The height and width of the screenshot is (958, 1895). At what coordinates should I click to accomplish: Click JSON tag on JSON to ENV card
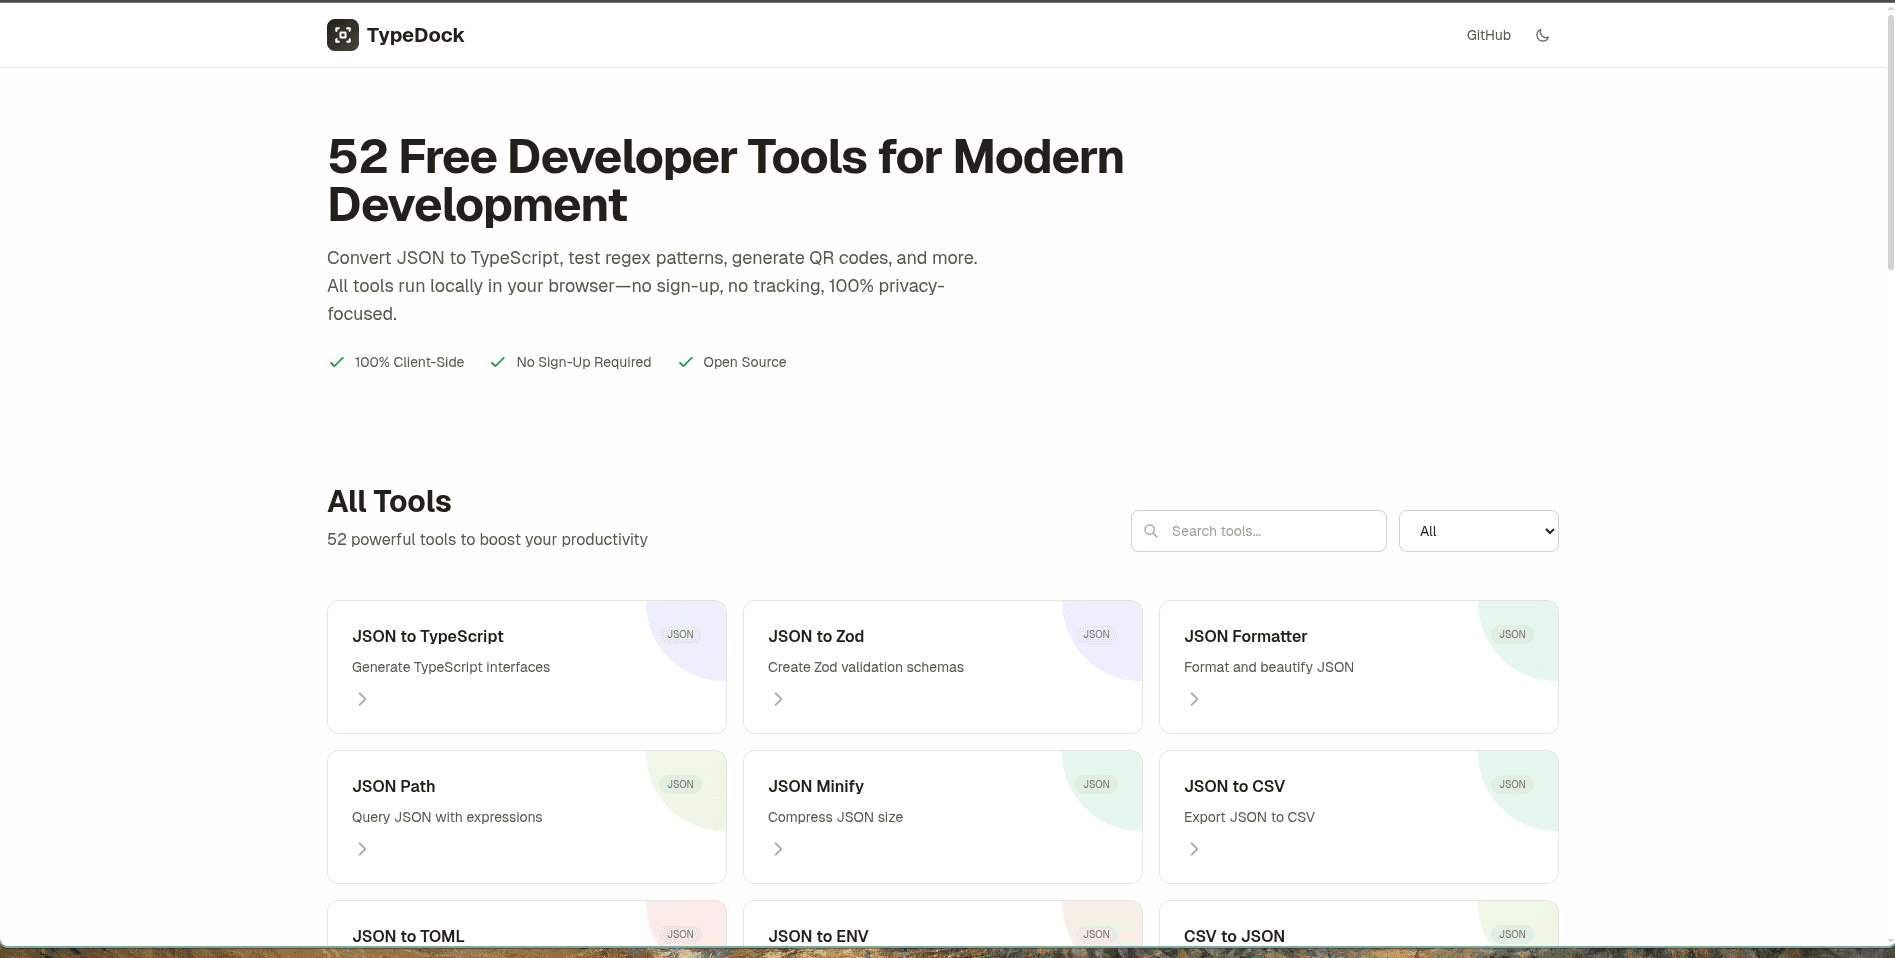tap(1096, 934)
